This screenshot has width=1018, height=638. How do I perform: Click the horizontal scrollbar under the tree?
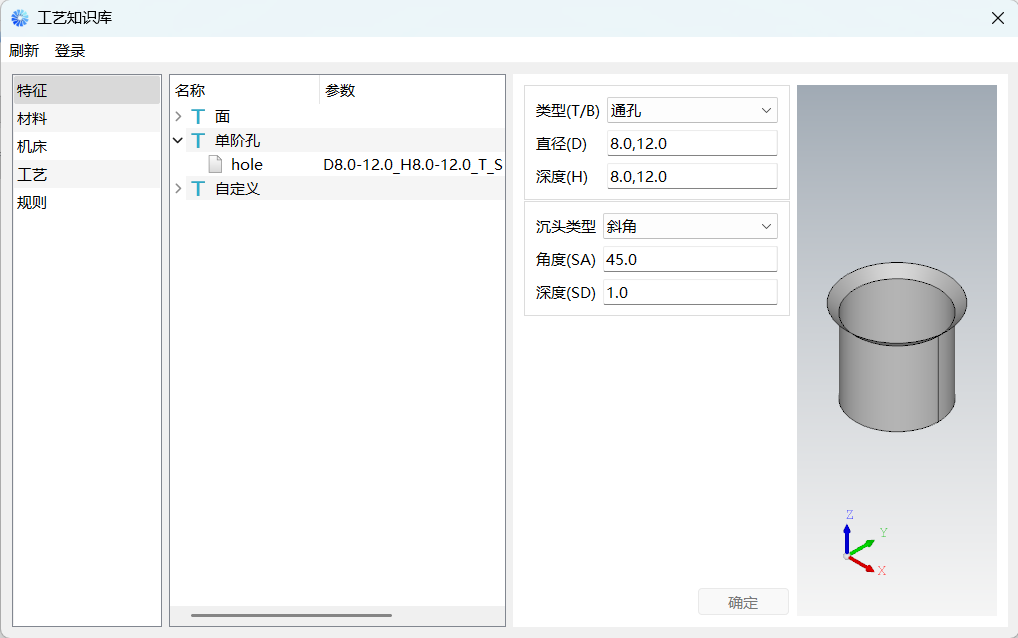(291, 615)
